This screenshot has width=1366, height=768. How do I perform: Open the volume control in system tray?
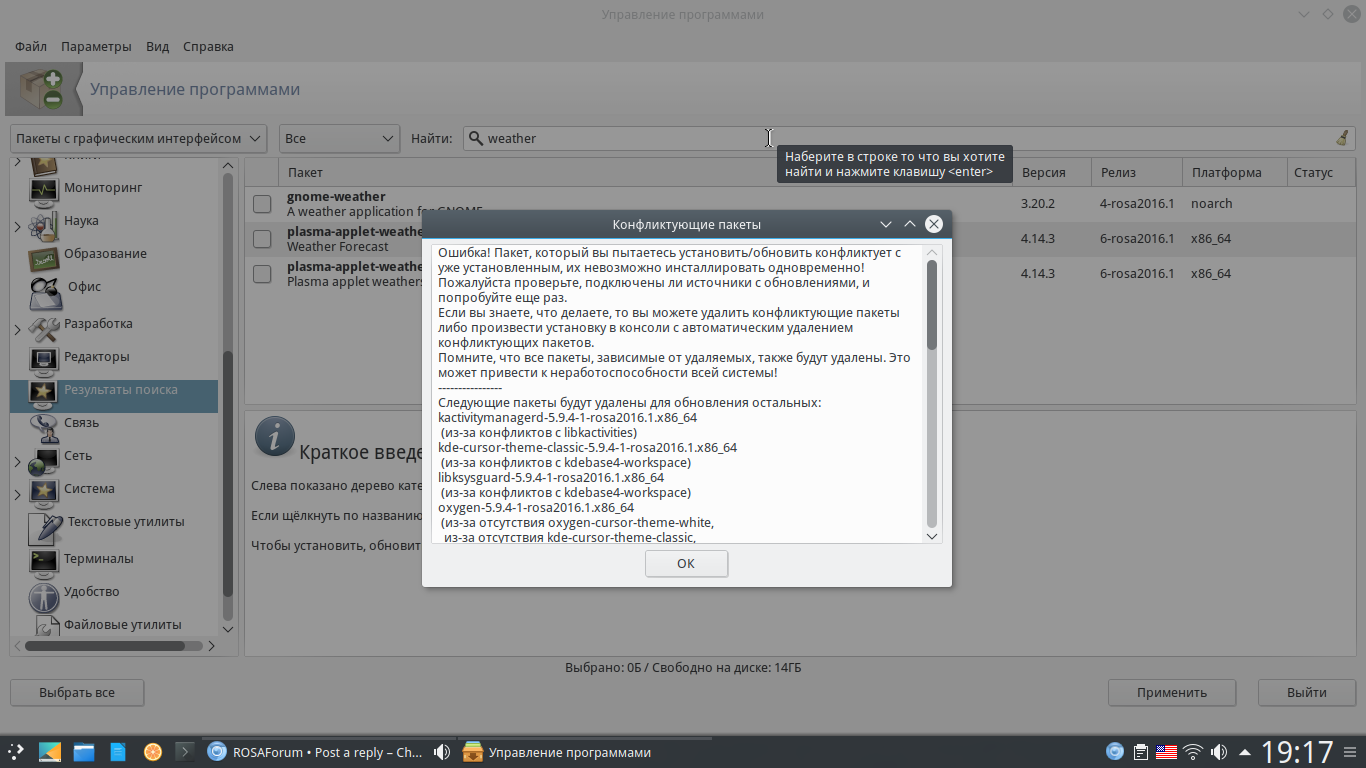(x=1218, y=752)
